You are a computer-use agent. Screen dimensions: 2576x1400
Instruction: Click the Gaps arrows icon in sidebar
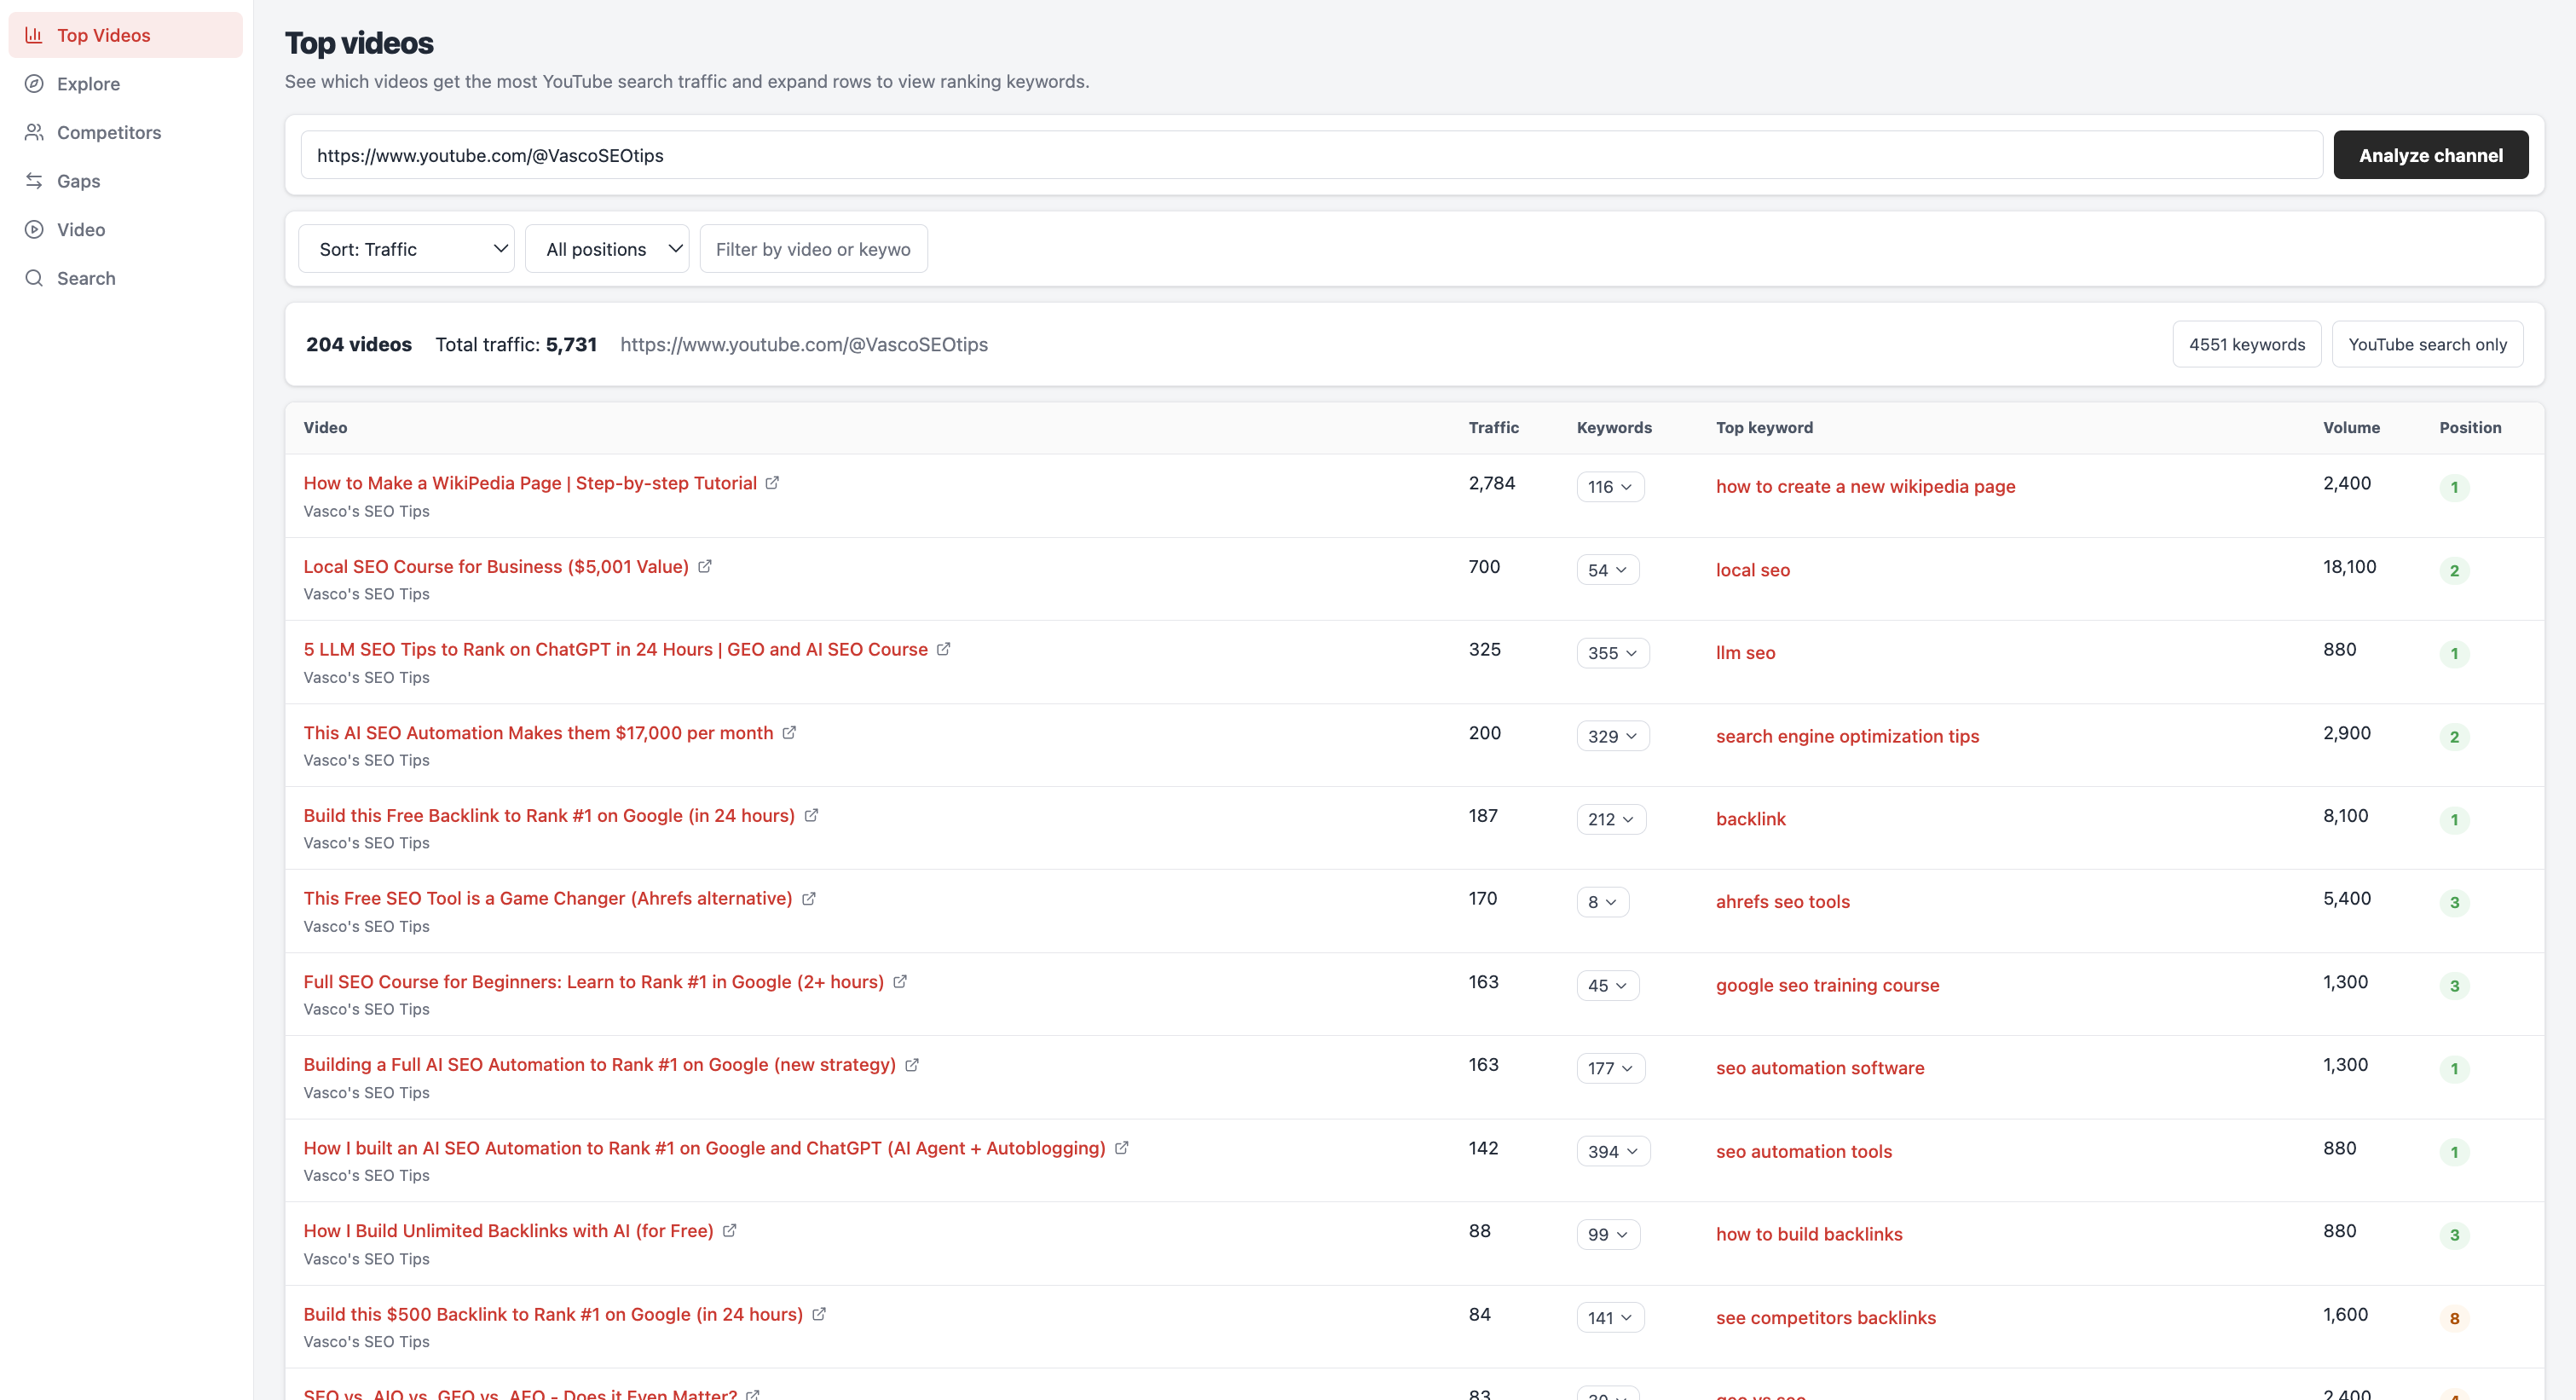point(34,181)
